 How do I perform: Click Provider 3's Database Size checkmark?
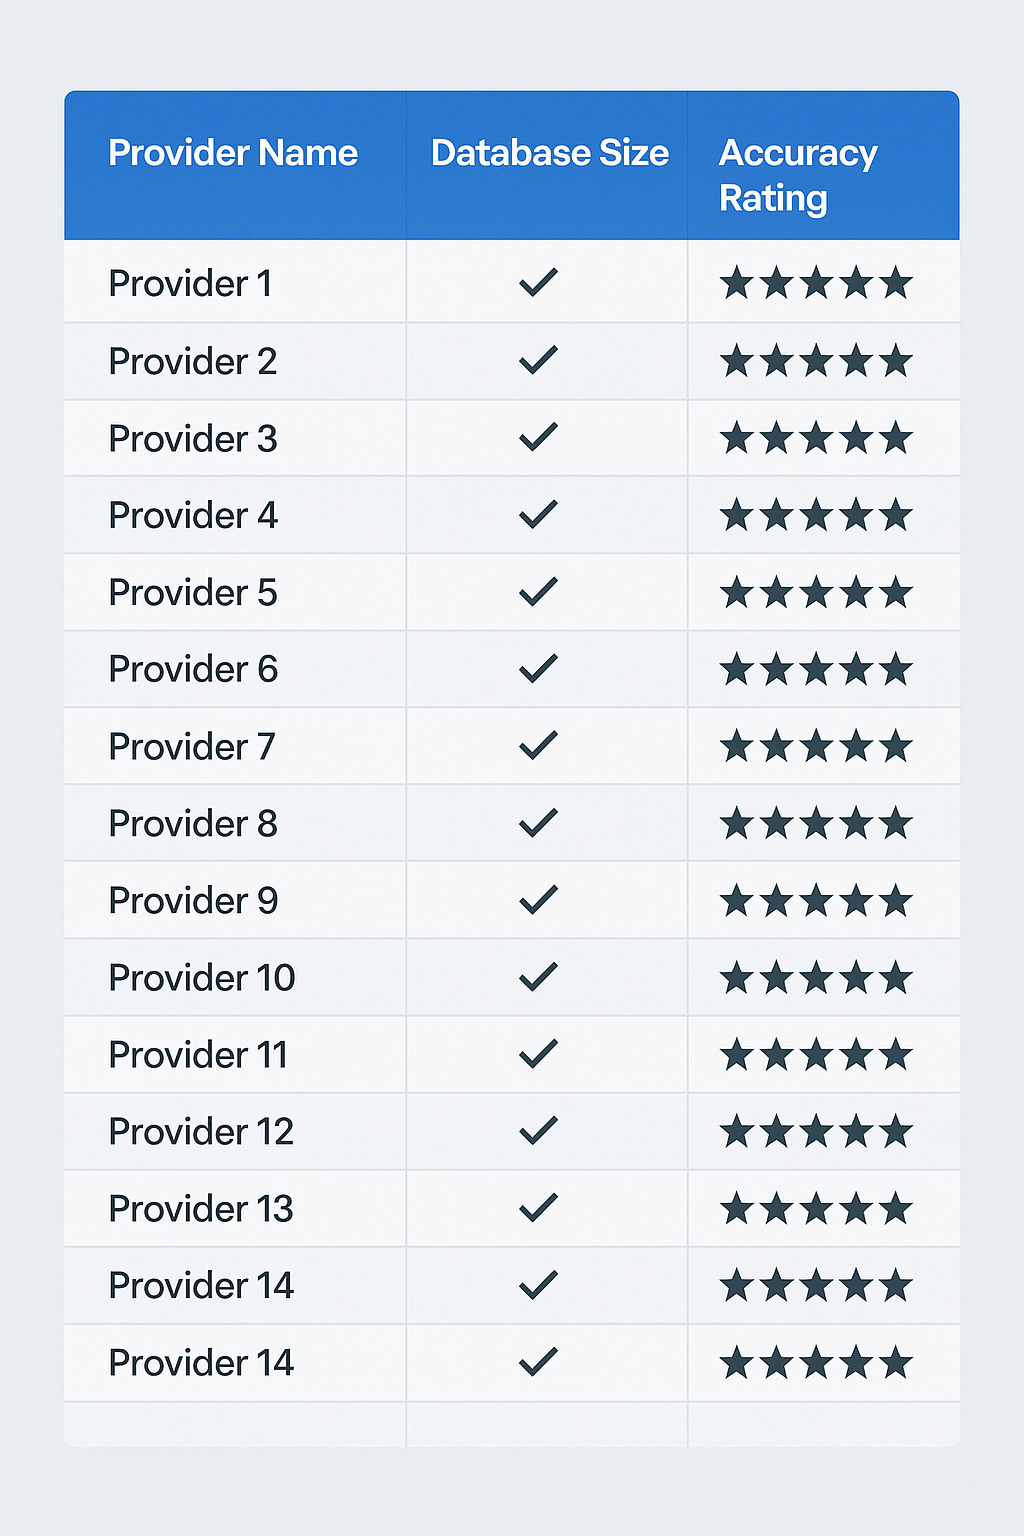538,437
